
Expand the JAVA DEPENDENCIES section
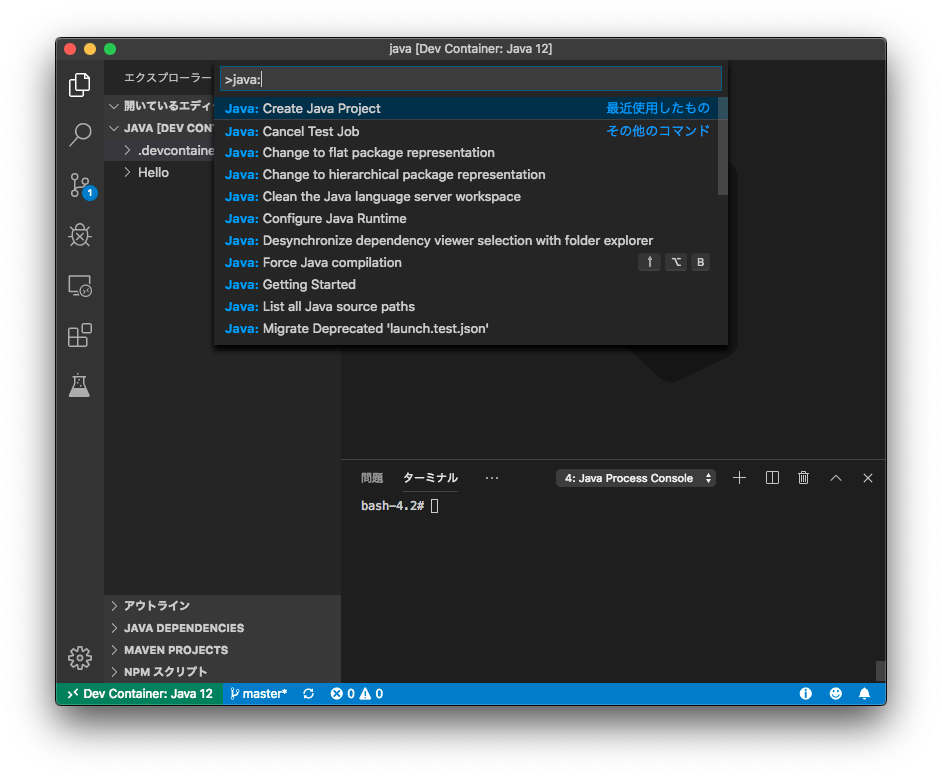(x=222, y=628)
